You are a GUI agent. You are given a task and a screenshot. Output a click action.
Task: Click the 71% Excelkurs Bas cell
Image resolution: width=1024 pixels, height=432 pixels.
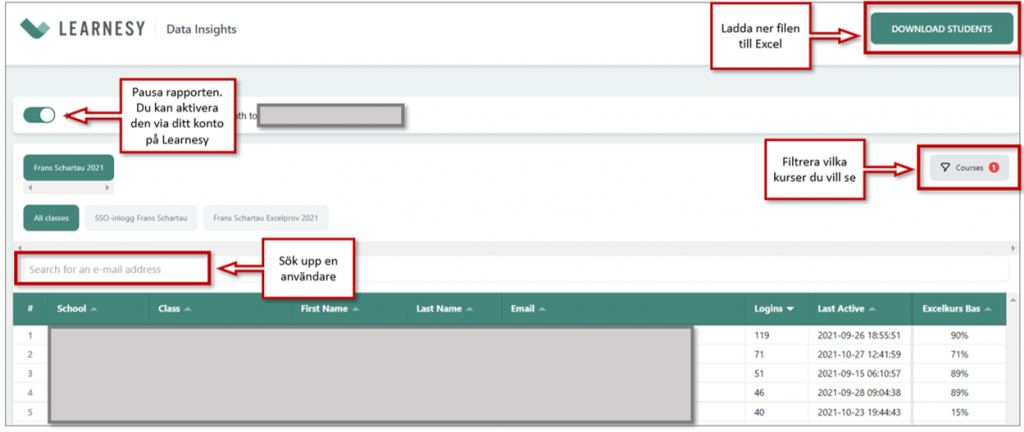959,354
